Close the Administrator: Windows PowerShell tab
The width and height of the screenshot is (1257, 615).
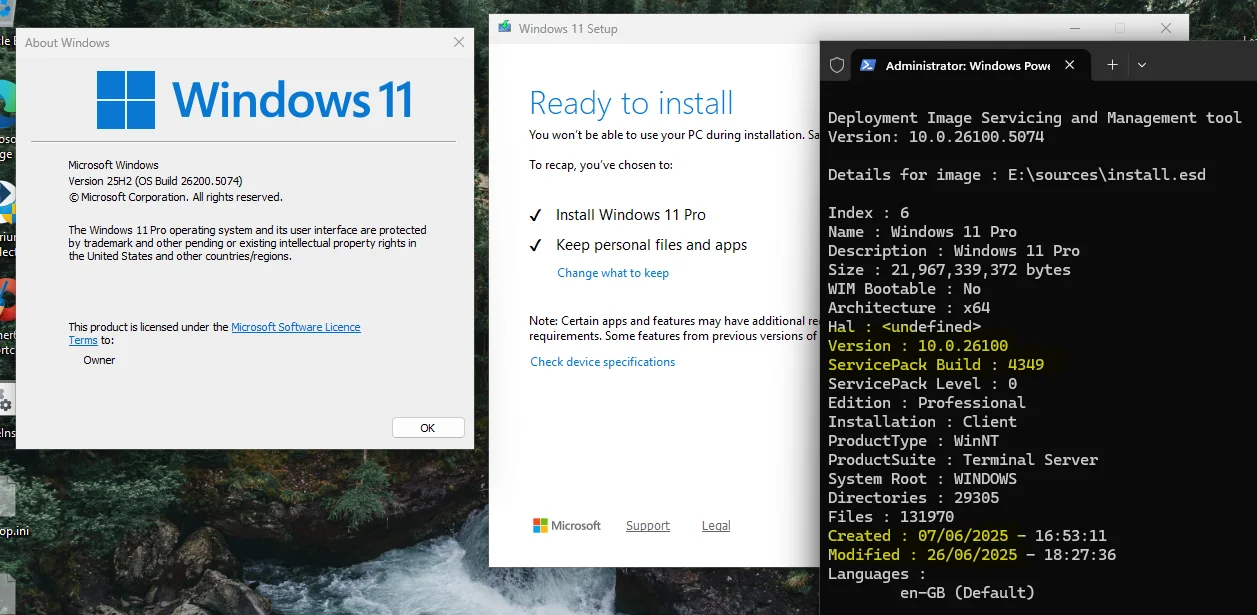click(x=1070, y=65)
